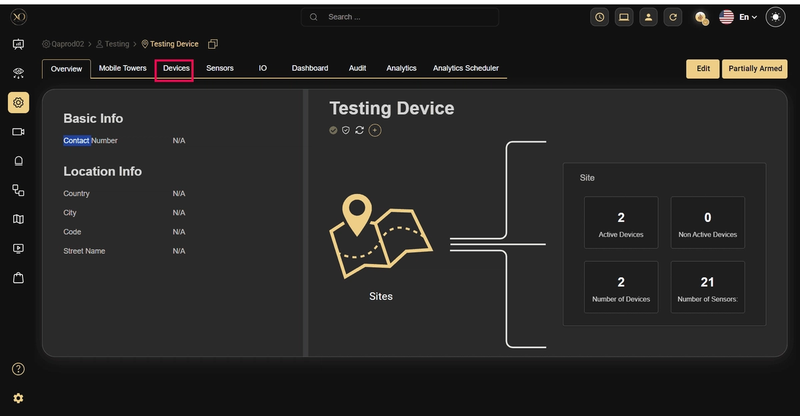The height and width of the screenshot is (416, 800).
Task: Click the circled plus icon under title
Action: click(375, 130)
